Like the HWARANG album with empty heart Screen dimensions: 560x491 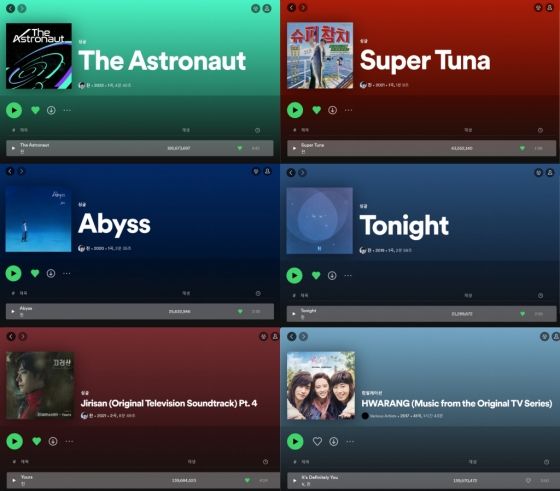(x=317, y=441)
